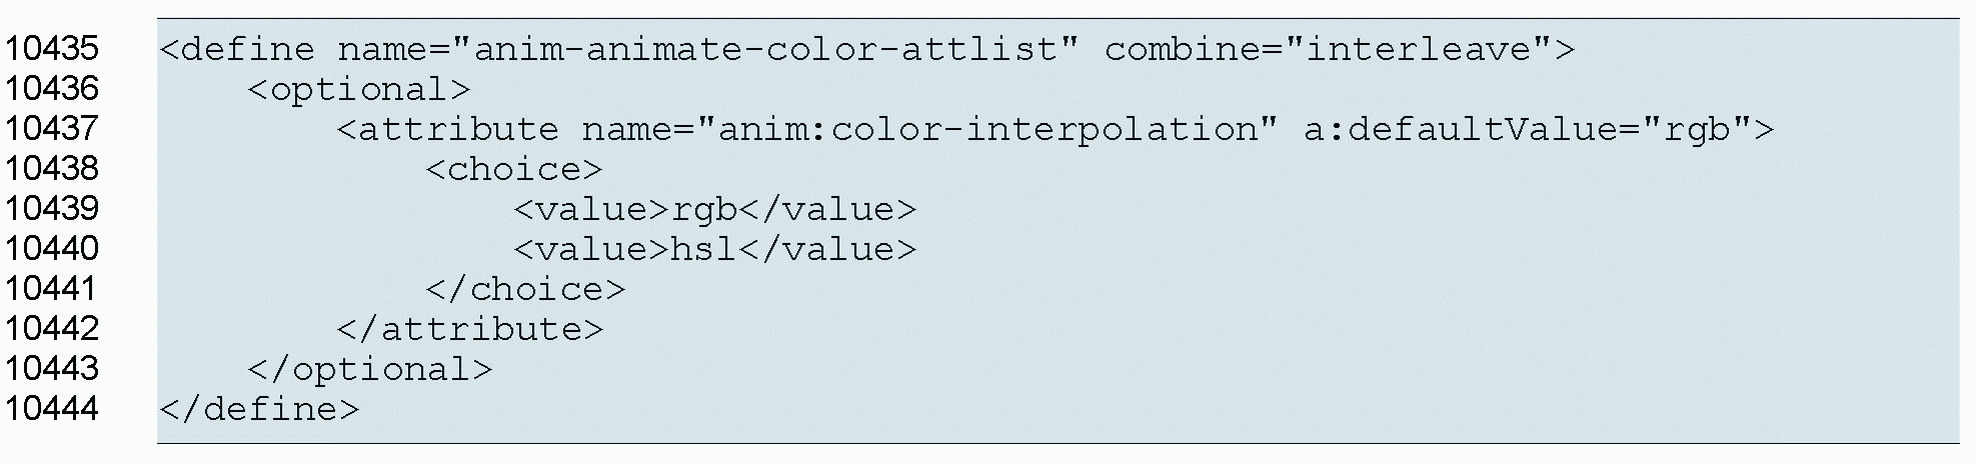Click line number 10435
Screen dimensions: 1976x464
click(52, 48)
